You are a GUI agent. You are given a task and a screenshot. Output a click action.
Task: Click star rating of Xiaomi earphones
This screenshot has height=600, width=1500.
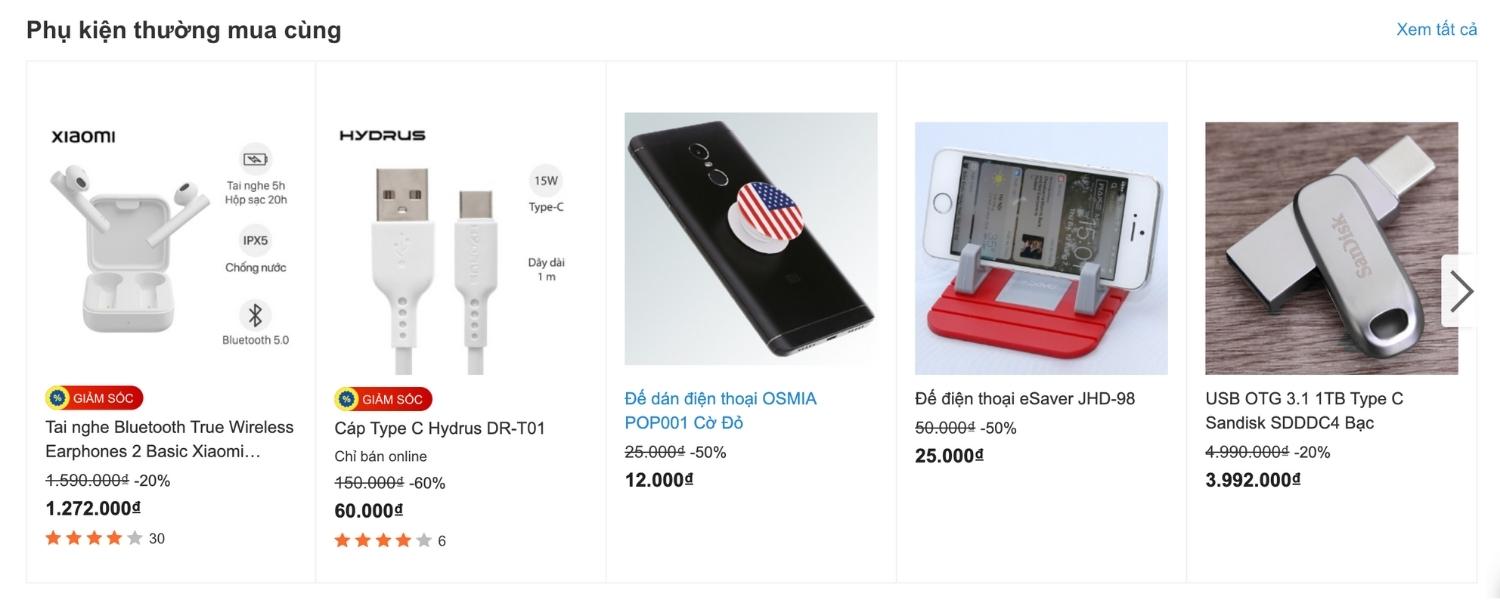click(x=94, y=538)
